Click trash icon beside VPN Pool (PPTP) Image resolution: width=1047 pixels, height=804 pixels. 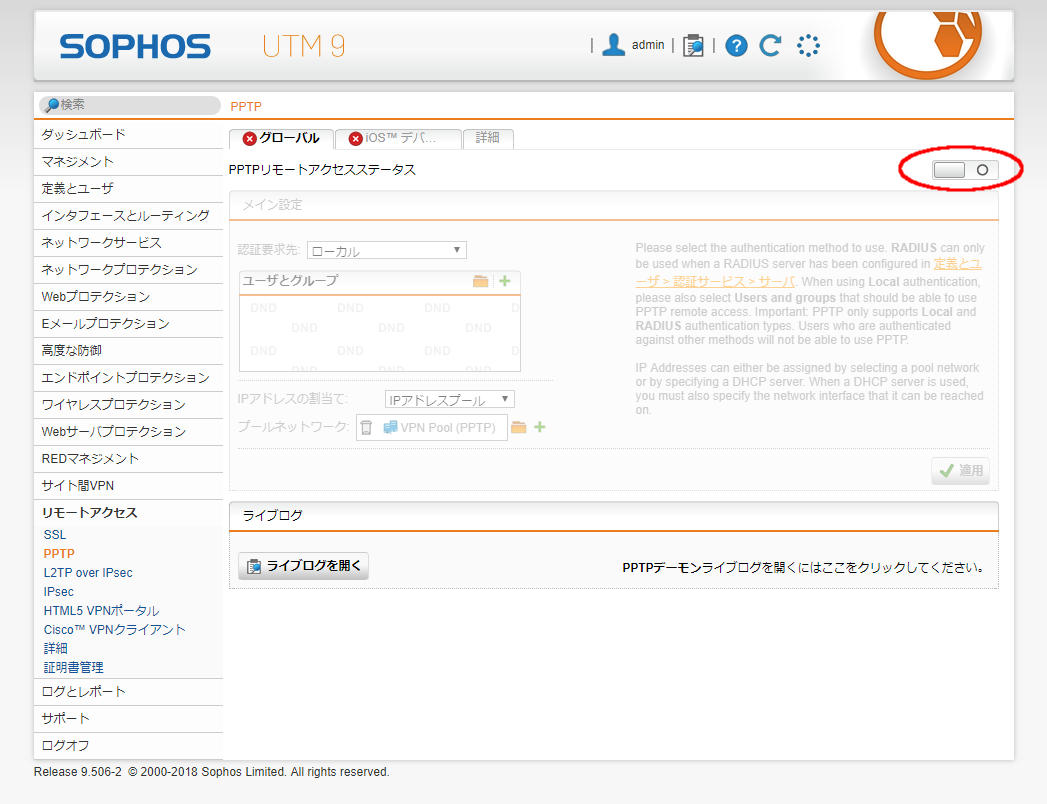366,428
